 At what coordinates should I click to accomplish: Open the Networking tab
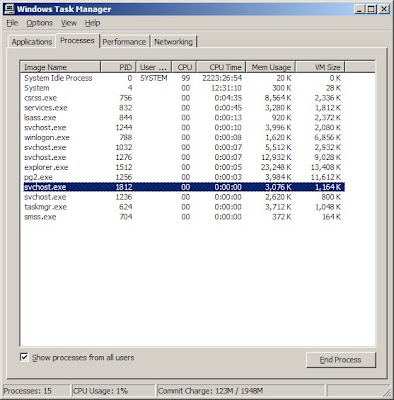click(x=173, y=42)
